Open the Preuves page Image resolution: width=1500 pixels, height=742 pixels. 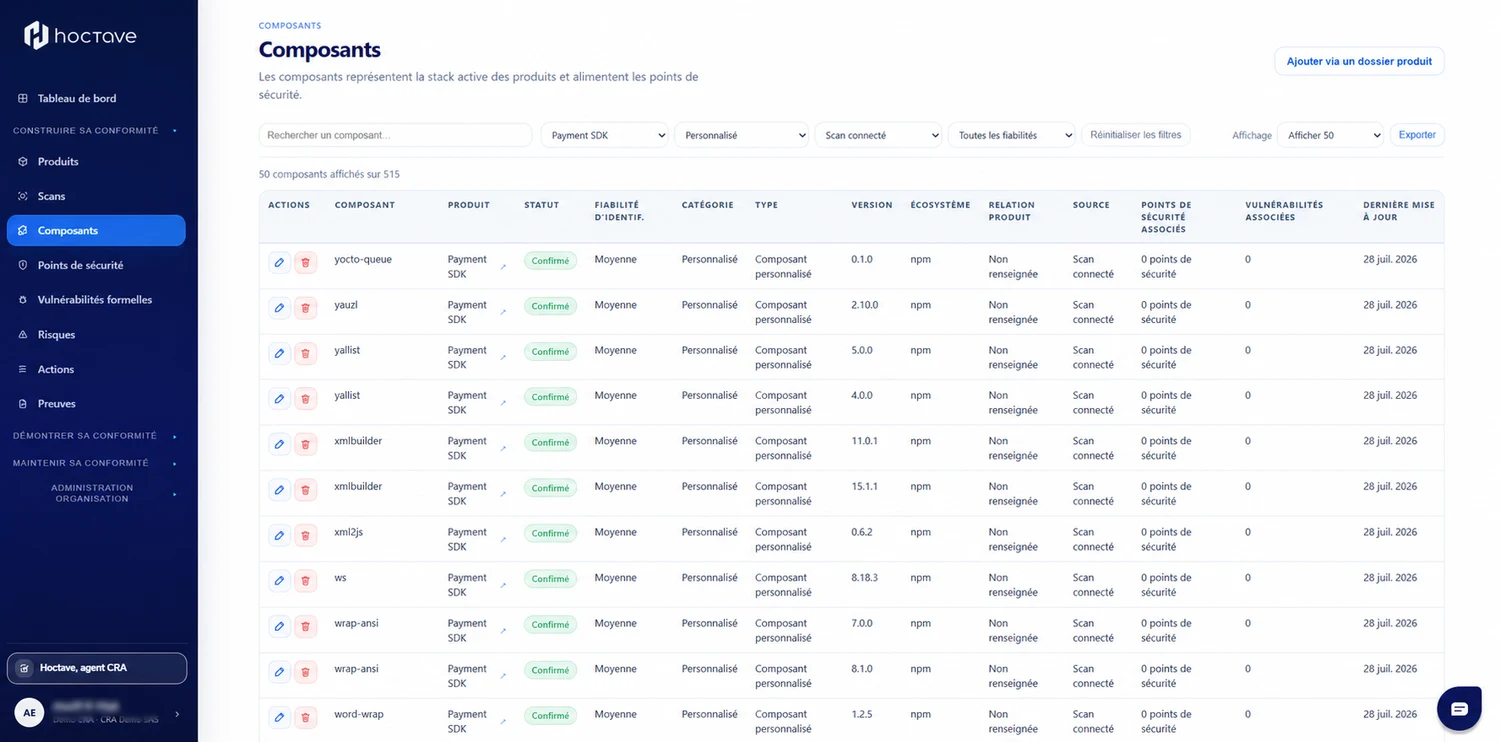(x=96, y=404)
